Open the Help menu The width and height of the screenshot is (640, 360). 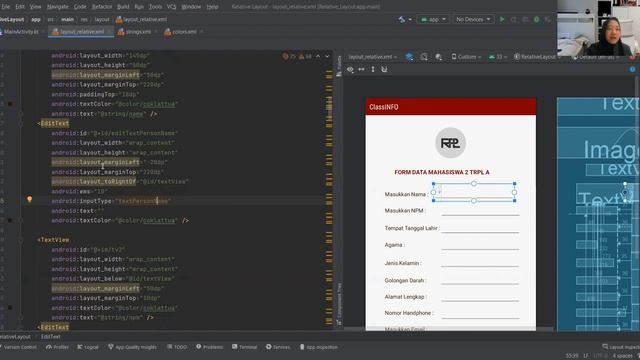(x=212, y=7)
